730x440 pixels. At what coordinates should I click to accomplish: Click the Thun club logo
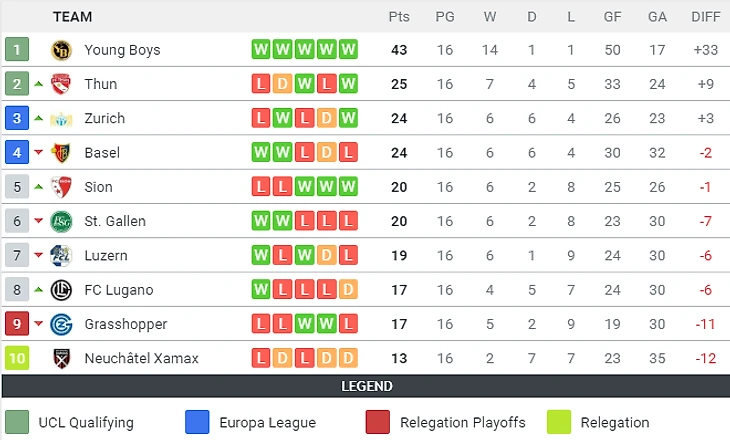point(61,84)
